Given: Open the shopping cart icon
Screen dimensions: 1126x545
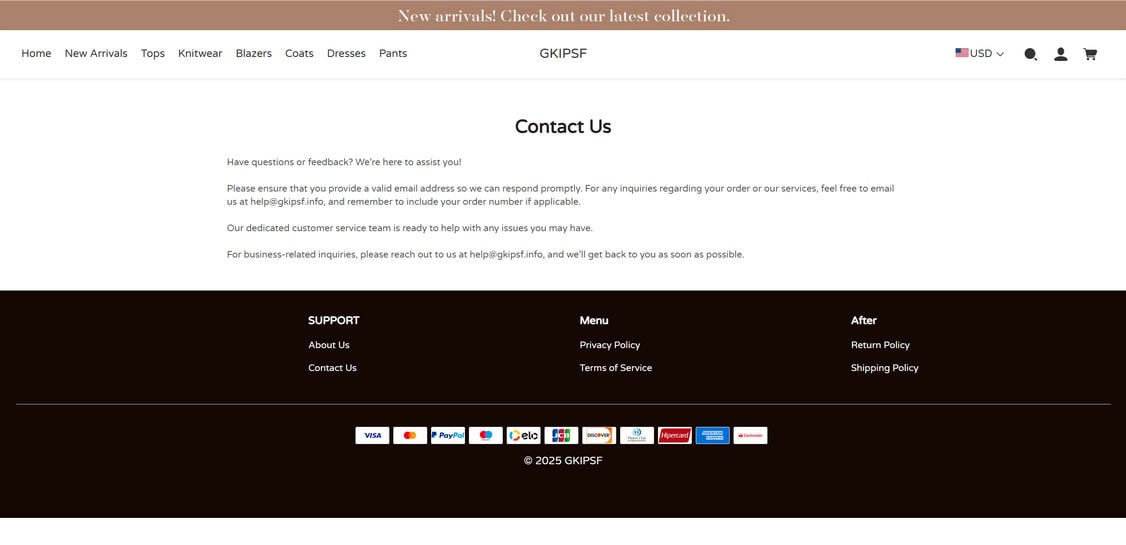Looking at the screenshot, I should point(1090,54).
